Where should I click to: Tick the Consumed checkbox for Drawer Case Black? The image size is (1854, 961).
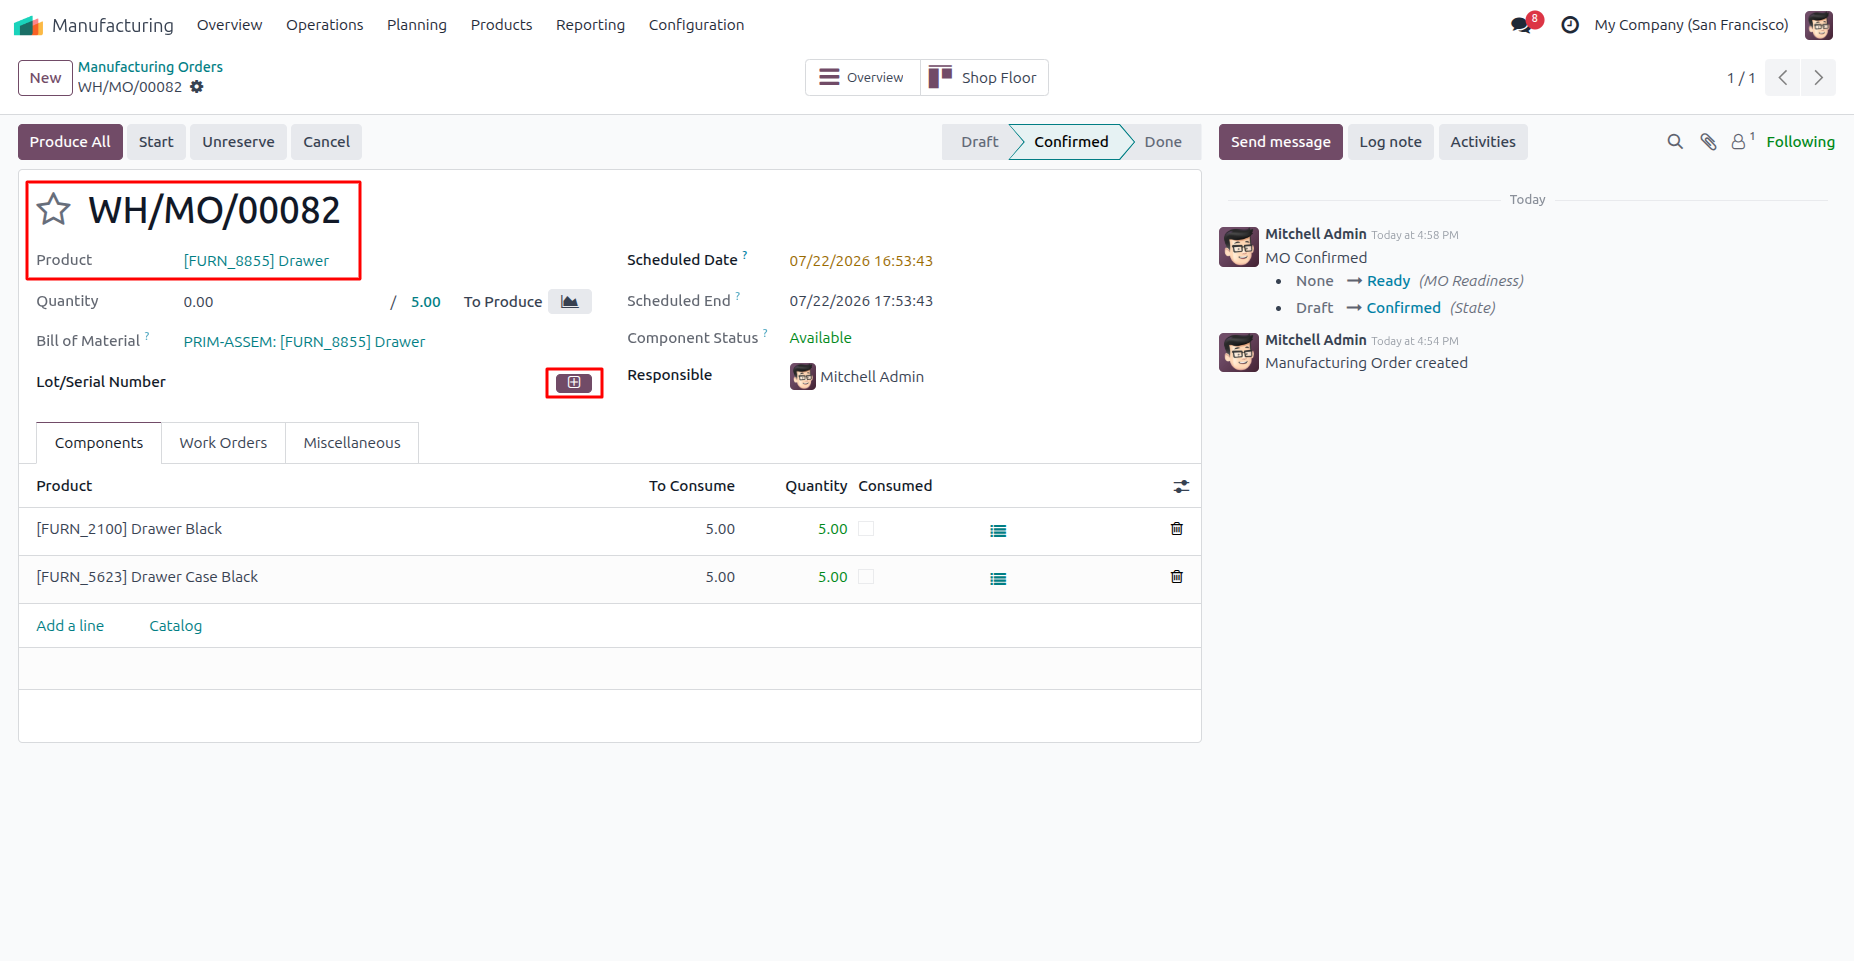(866, 577)
